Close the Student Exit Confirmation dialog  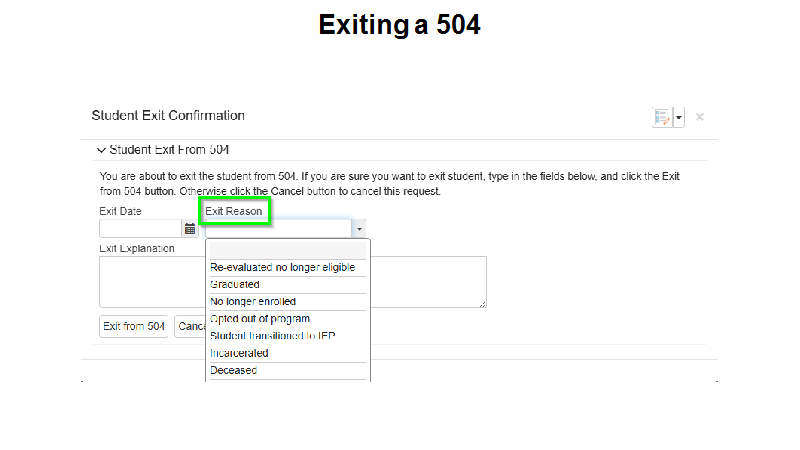pos(699,117)
